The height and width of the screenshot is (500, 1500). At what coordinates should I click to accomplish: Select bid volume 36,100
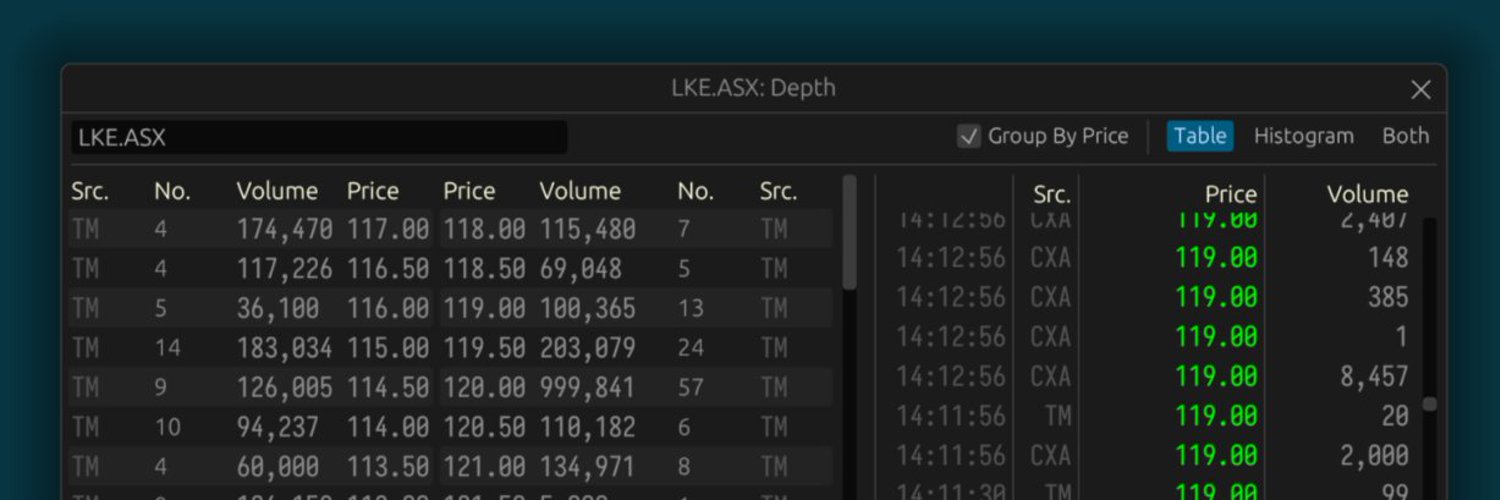[x=277, y=308]
